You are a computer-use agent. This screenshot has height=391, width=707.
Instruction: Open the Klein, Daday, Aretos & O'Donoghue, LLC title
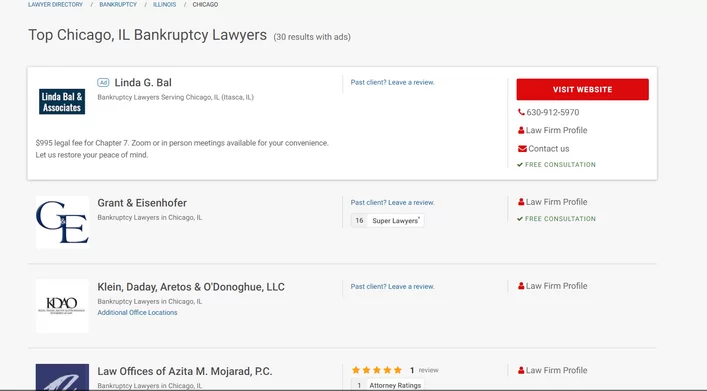(x=191, y=287)
